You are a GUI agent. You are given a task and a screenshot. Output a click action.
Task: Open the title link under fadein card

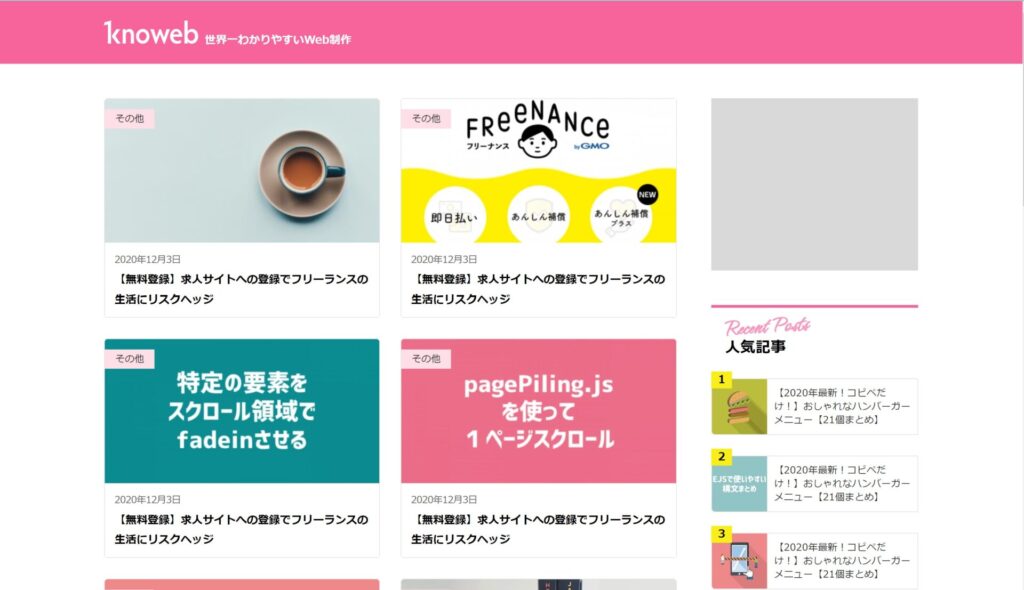click(242, 529)
